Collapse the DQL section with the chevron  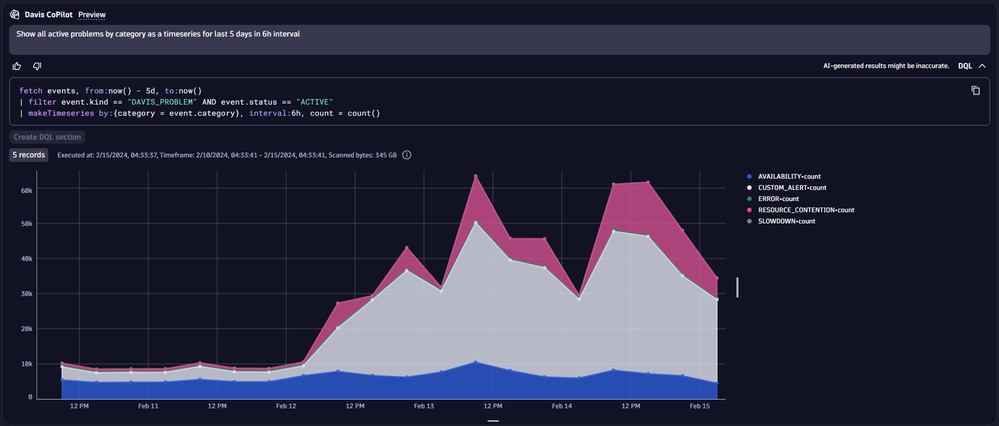click(x=982, y=66)
